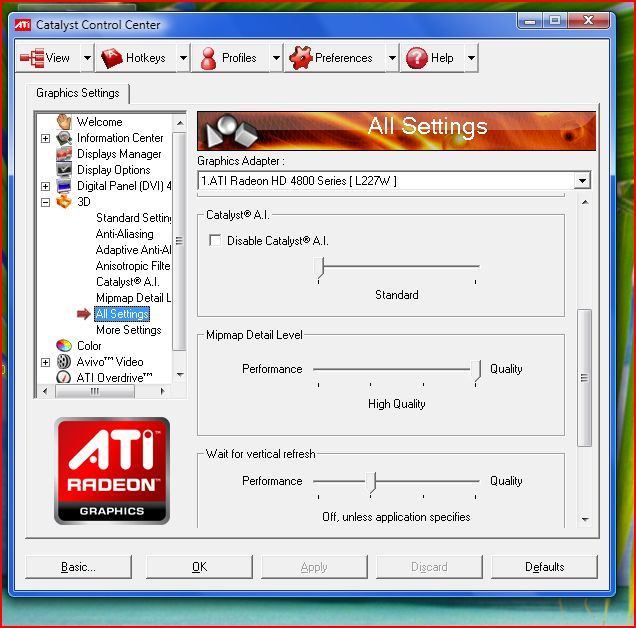Click the 3D cube icon in tree
The image size is (636, 628).
[x=64, y=202]
